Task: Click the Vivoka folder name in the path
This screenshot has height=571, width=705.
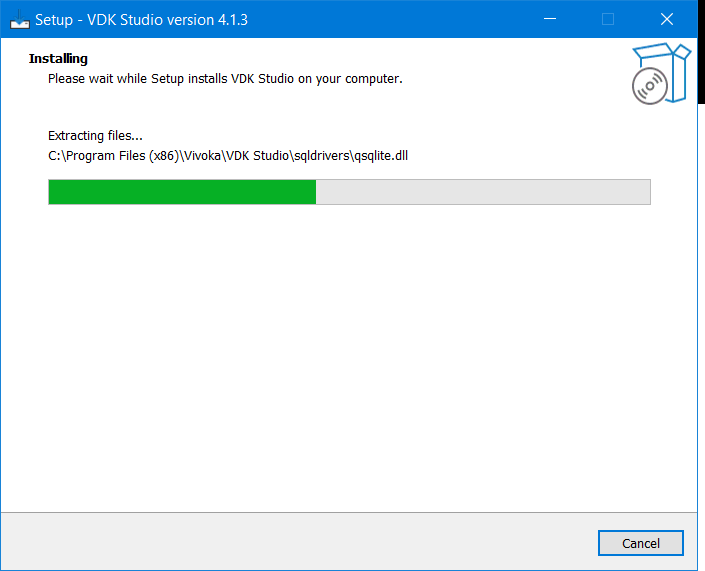Action: (x=203, y=155)
